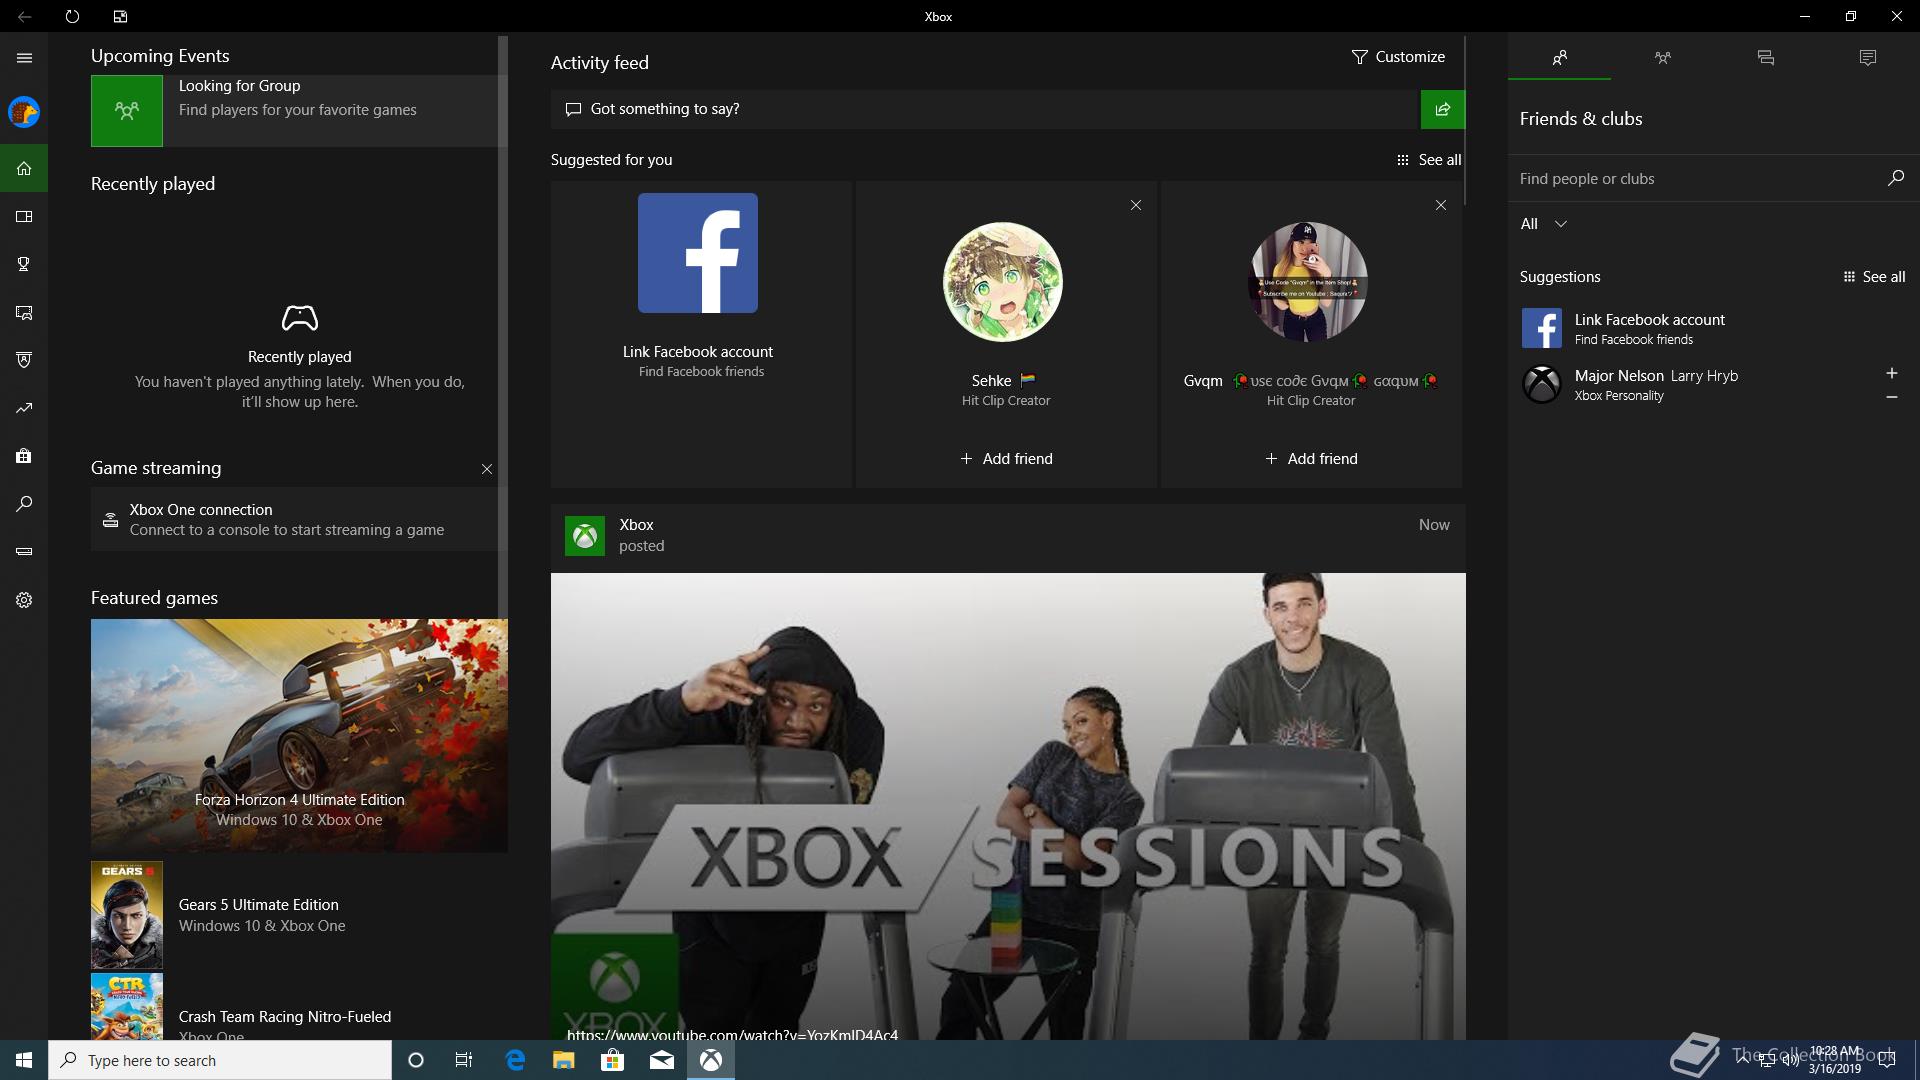Open Clubs shield icon in the sidebar
The image size is (1920, 1080).
24,360
